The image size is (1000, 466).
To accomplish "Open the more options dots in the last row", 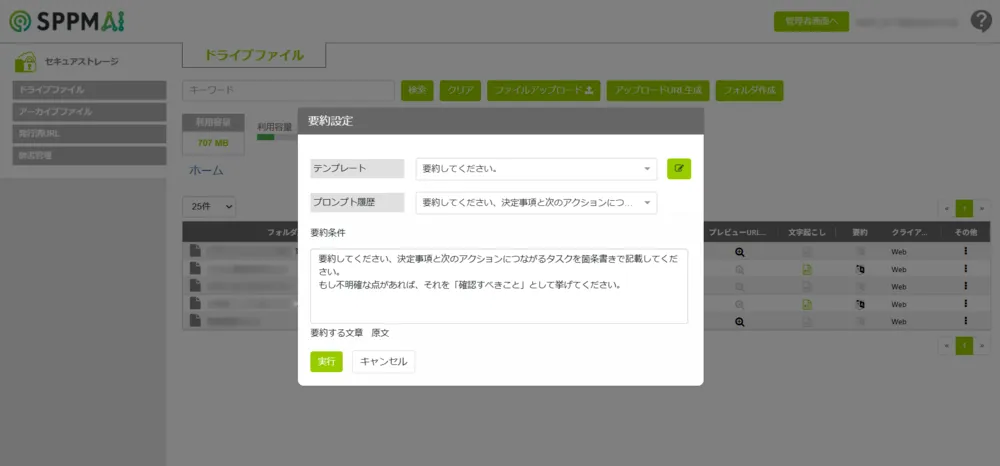I will pos(966,321).
